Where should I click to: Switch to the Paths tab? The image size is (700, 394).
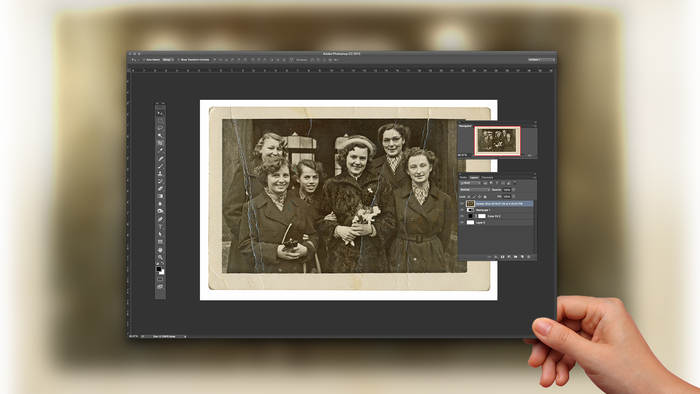463,178
